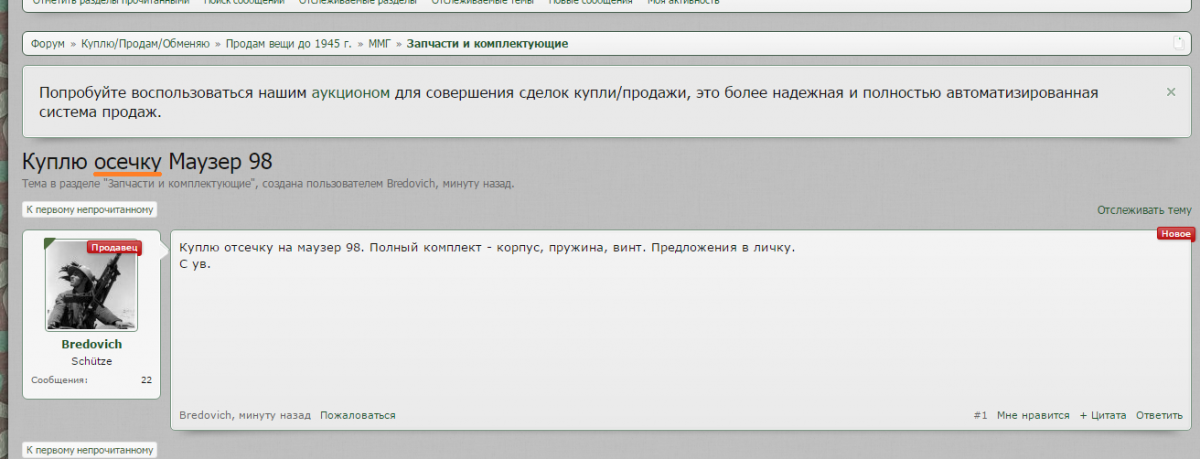Quote the post with + Цитата
The image size is (1200, 459).
pyautogui.click(x=1103, y=415)
